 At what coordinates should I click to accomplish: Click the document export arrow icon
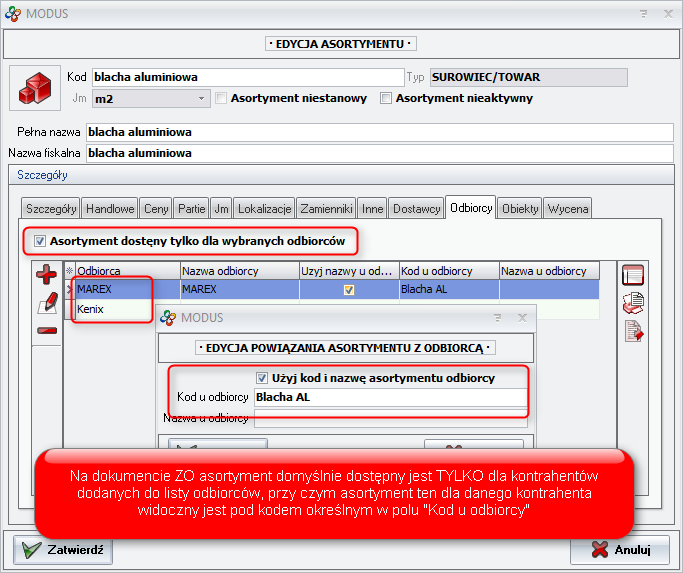click(634, 331)
